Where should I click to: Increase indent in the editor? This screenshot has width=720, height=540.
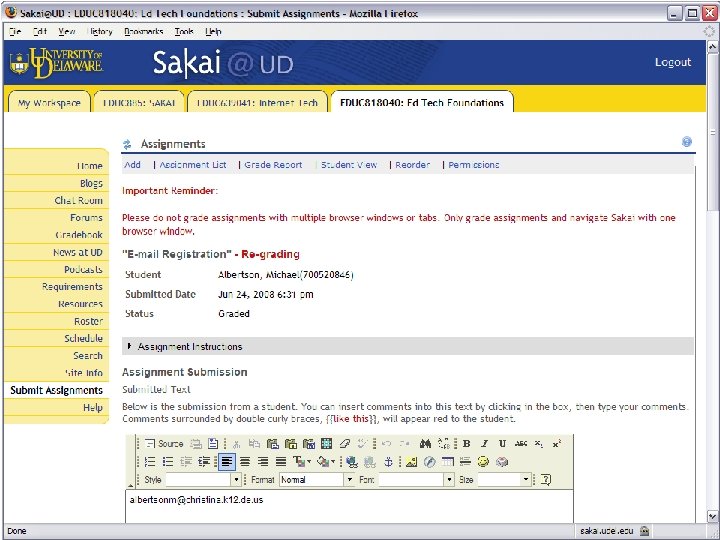(203, 461)
